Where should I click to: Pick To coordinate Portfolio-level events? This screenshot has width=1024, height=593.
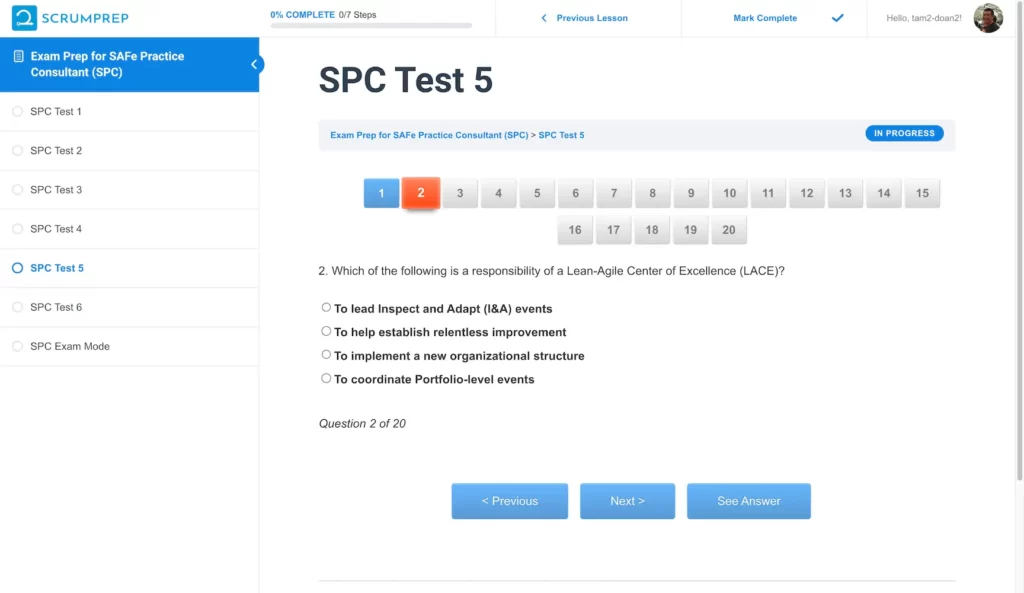point(326,378)
